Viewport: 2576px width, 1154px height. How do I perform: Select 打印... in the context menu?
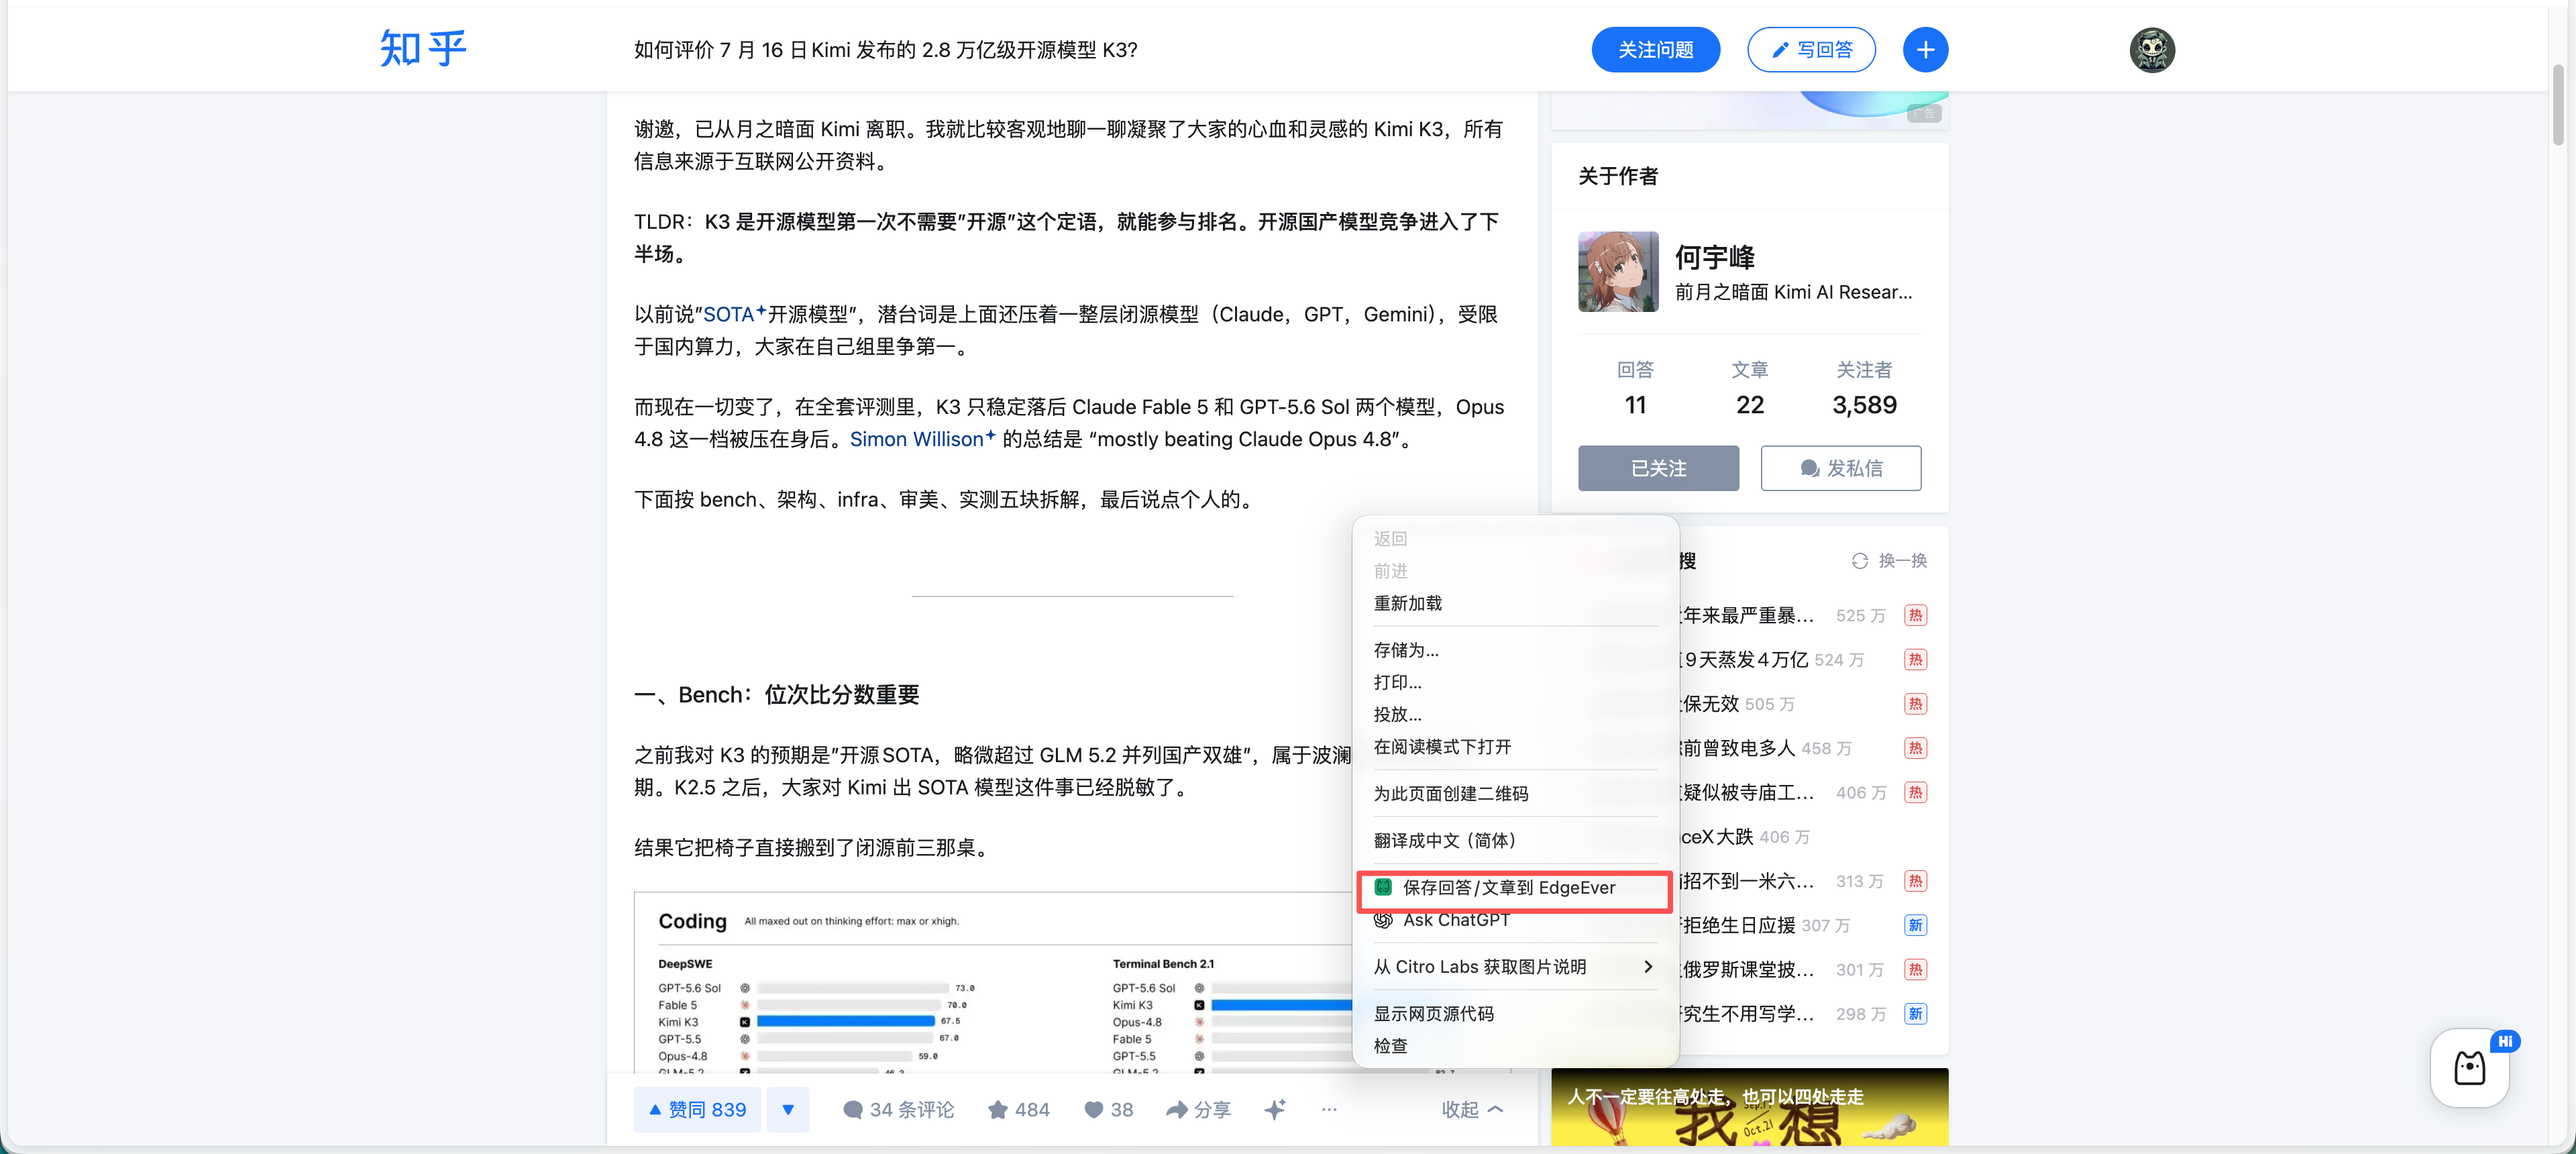point(1515,682)
